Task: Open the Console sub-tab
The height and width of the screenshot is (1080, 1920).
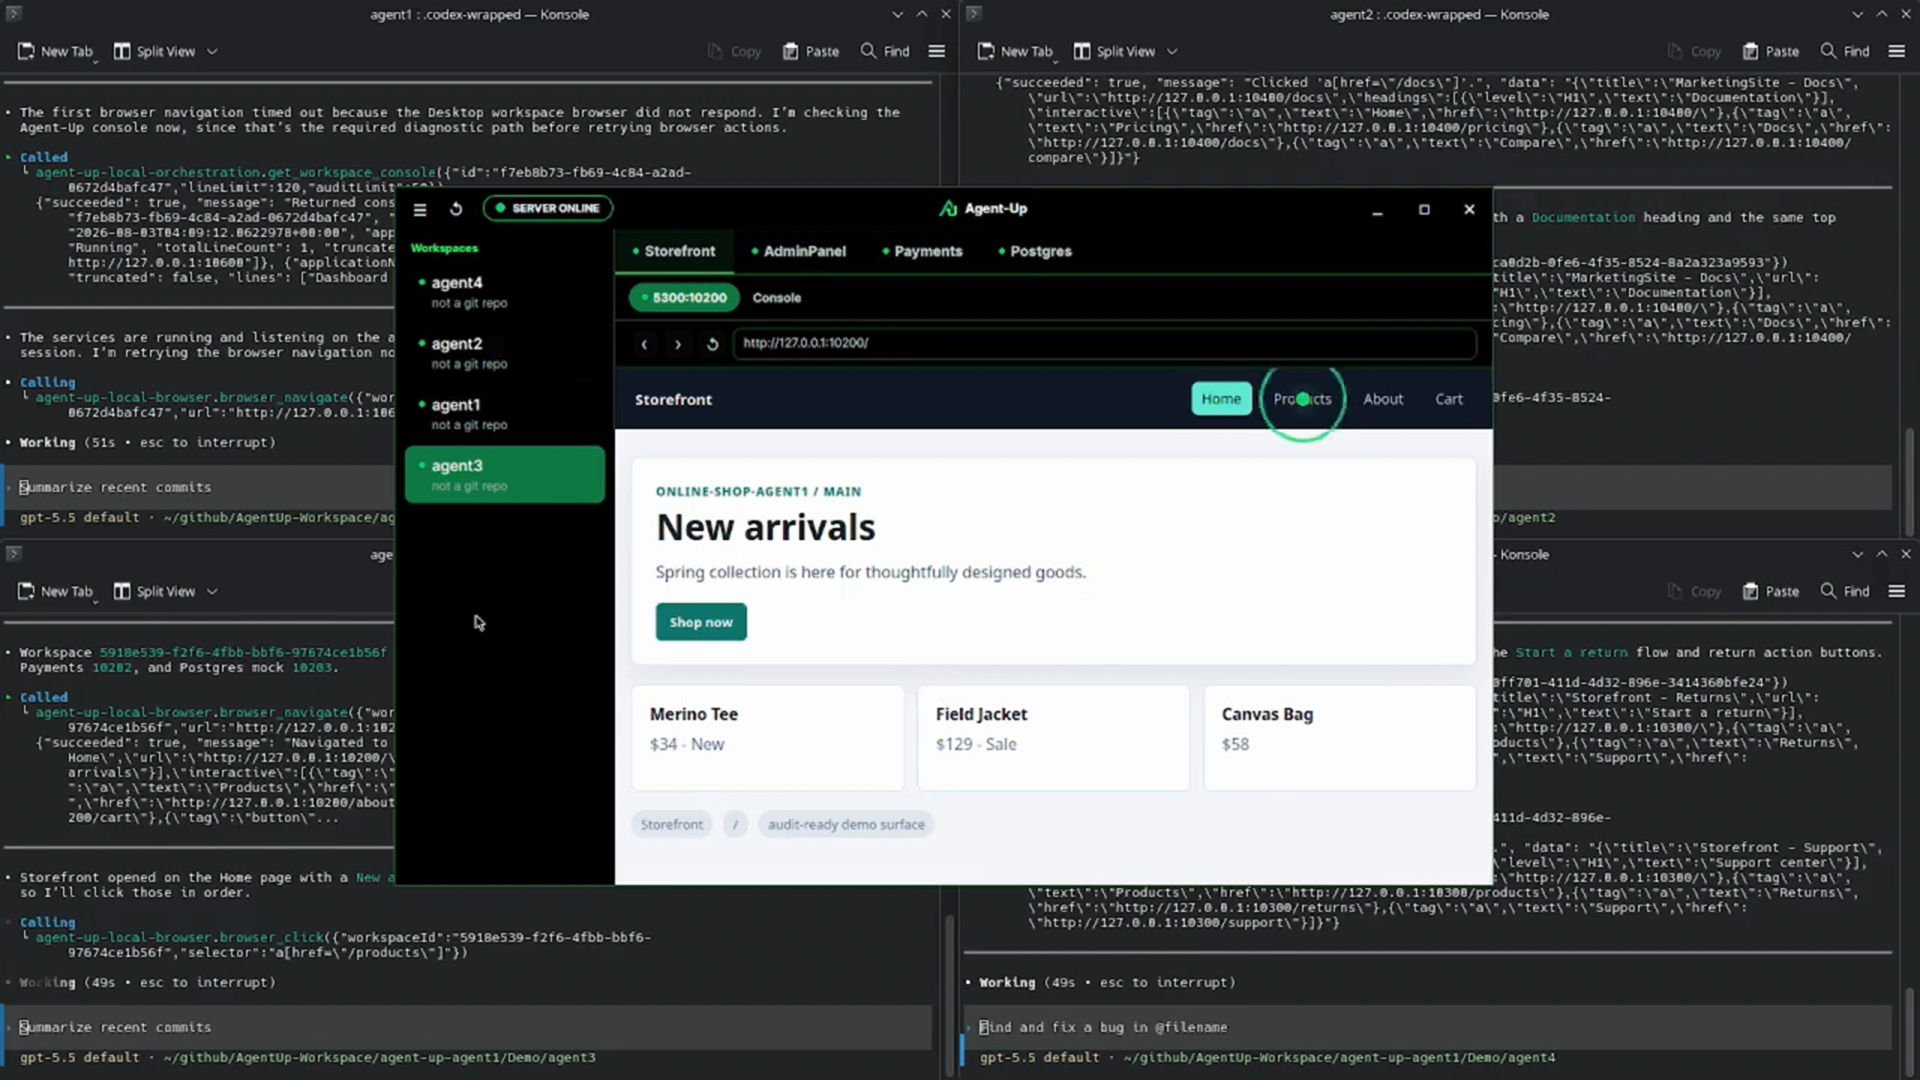Action: click(x=776, y=298)
